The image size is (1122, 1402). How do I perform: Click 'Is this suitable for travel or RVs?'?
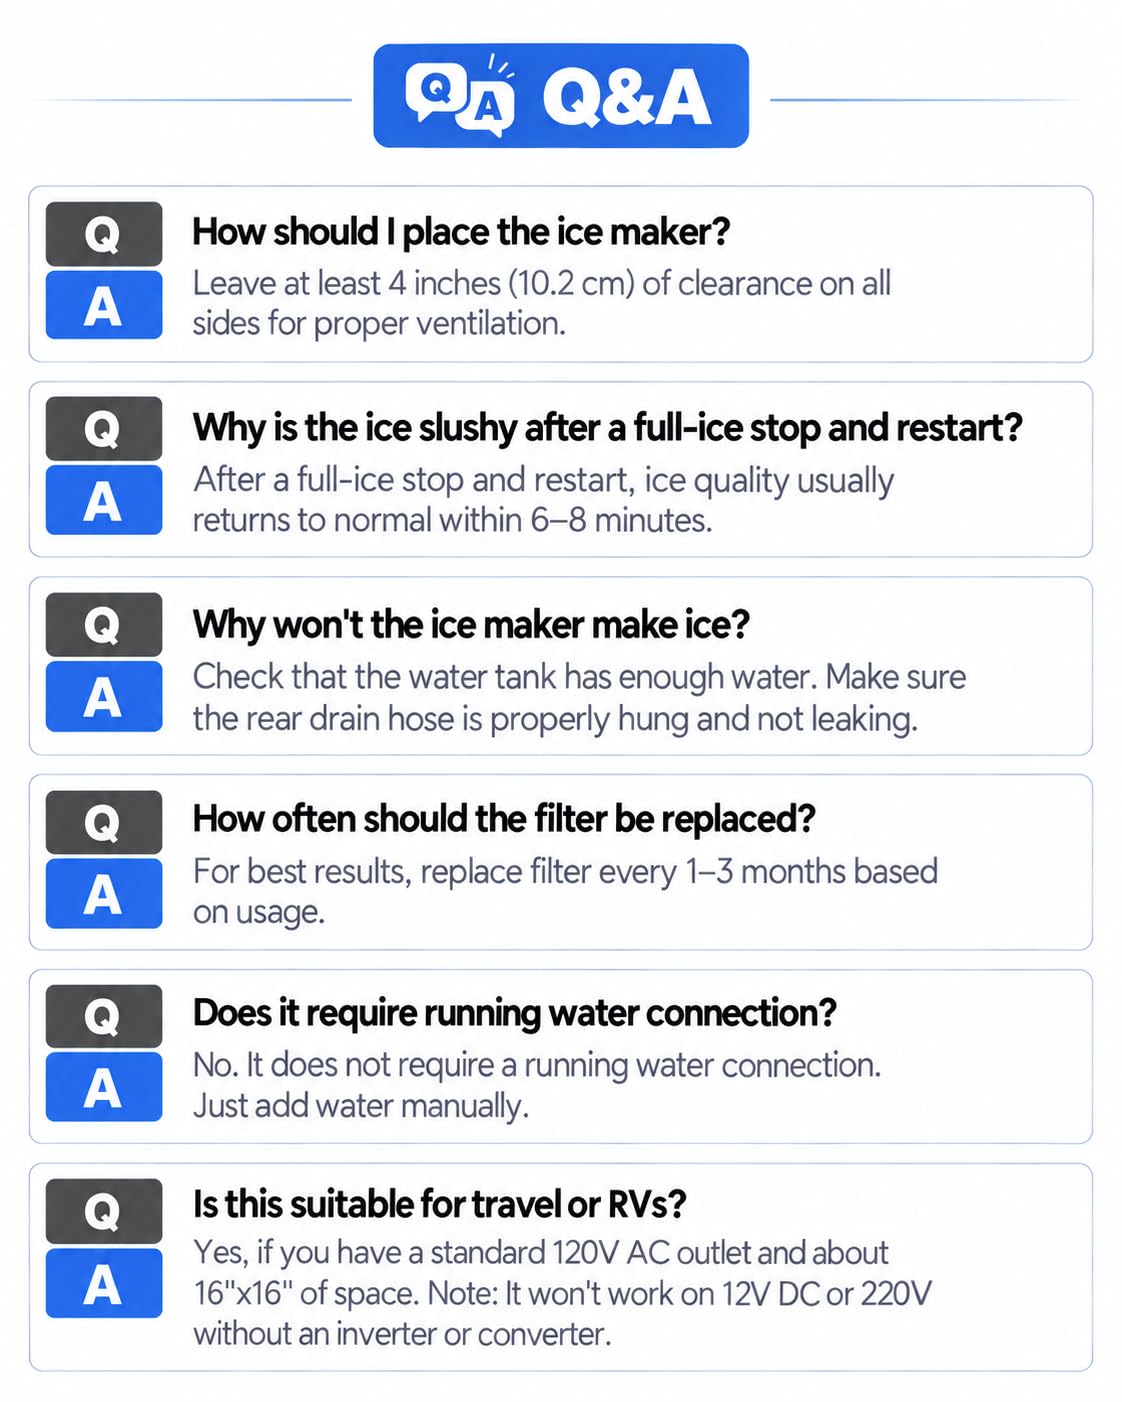tap(439, 1204)
